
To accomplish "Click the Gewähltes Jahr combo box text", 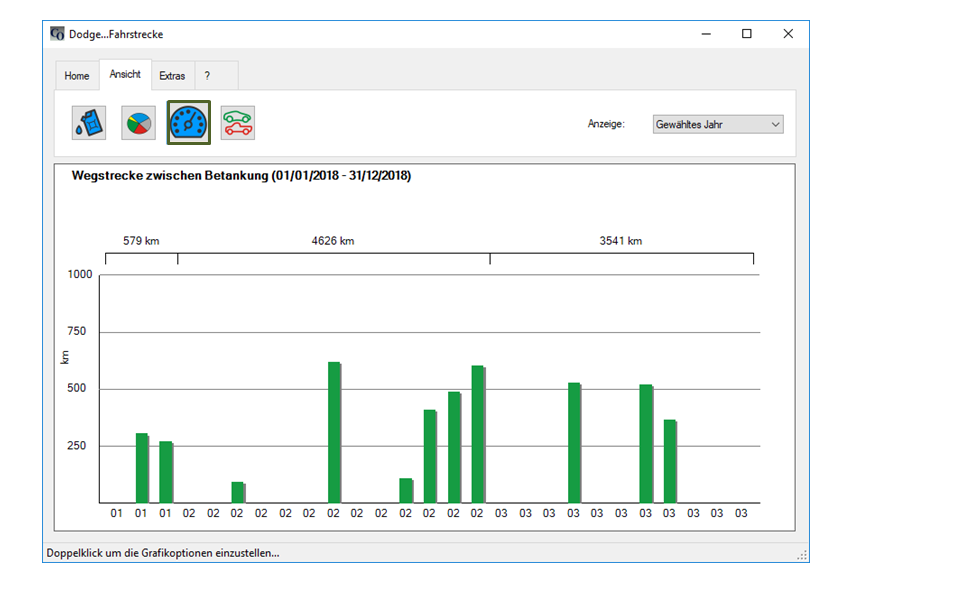I will [706, 125].
